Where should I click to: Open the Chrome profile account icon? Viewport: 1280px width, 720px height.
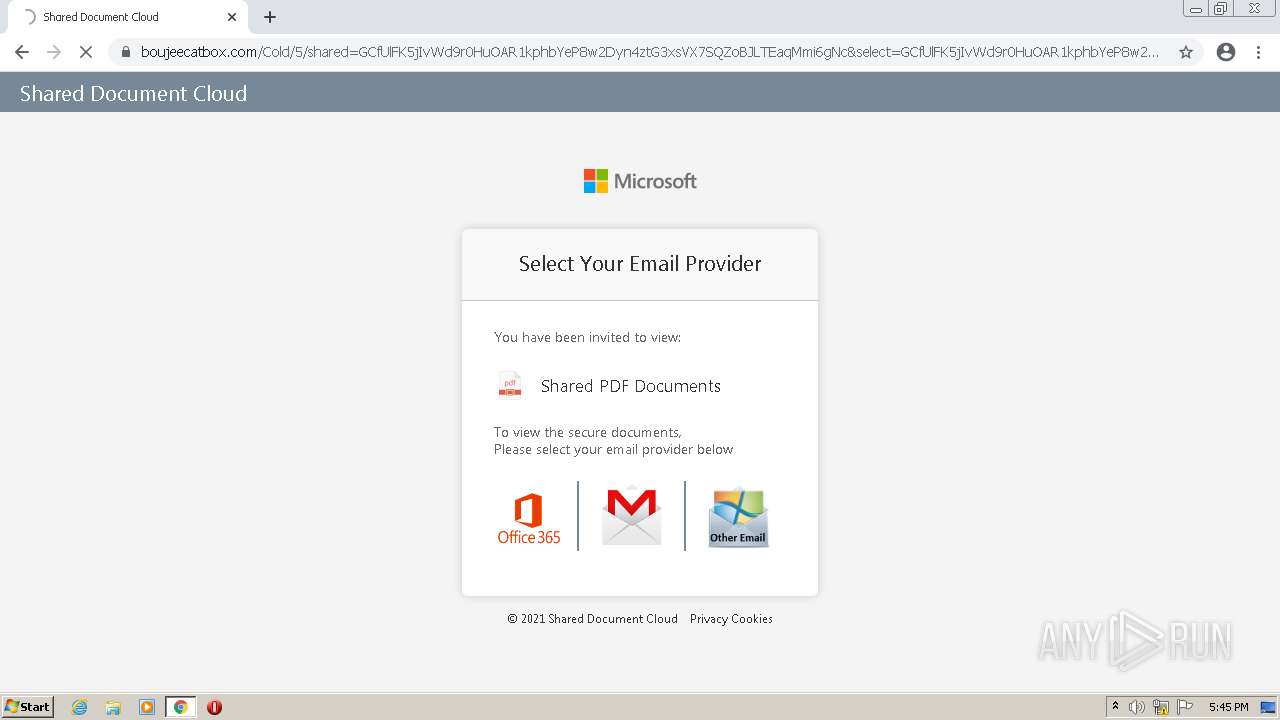point(1226,52)
